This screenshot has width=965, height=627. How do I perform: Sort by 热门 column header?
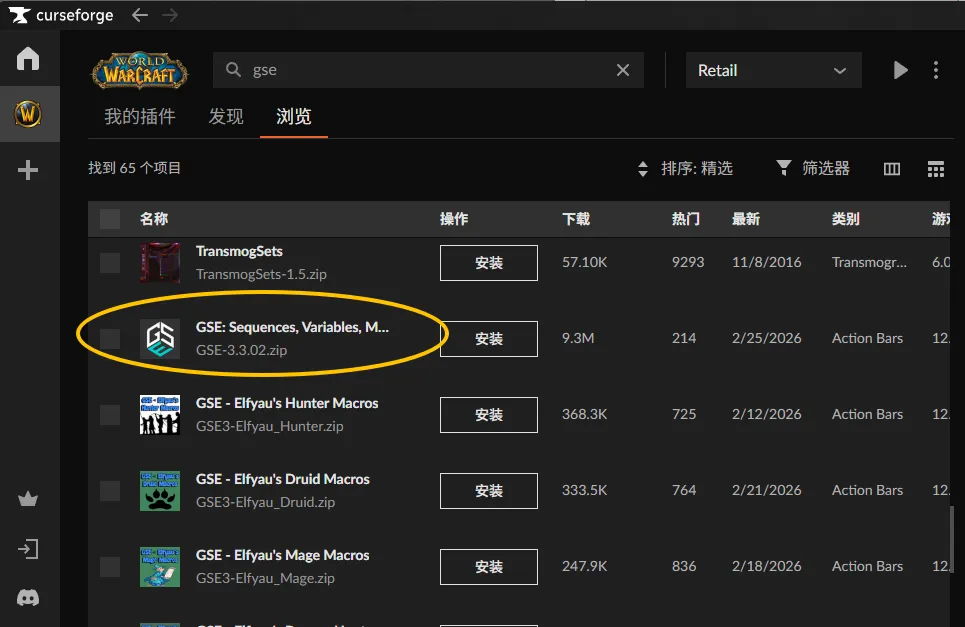[x=686, y=219]
